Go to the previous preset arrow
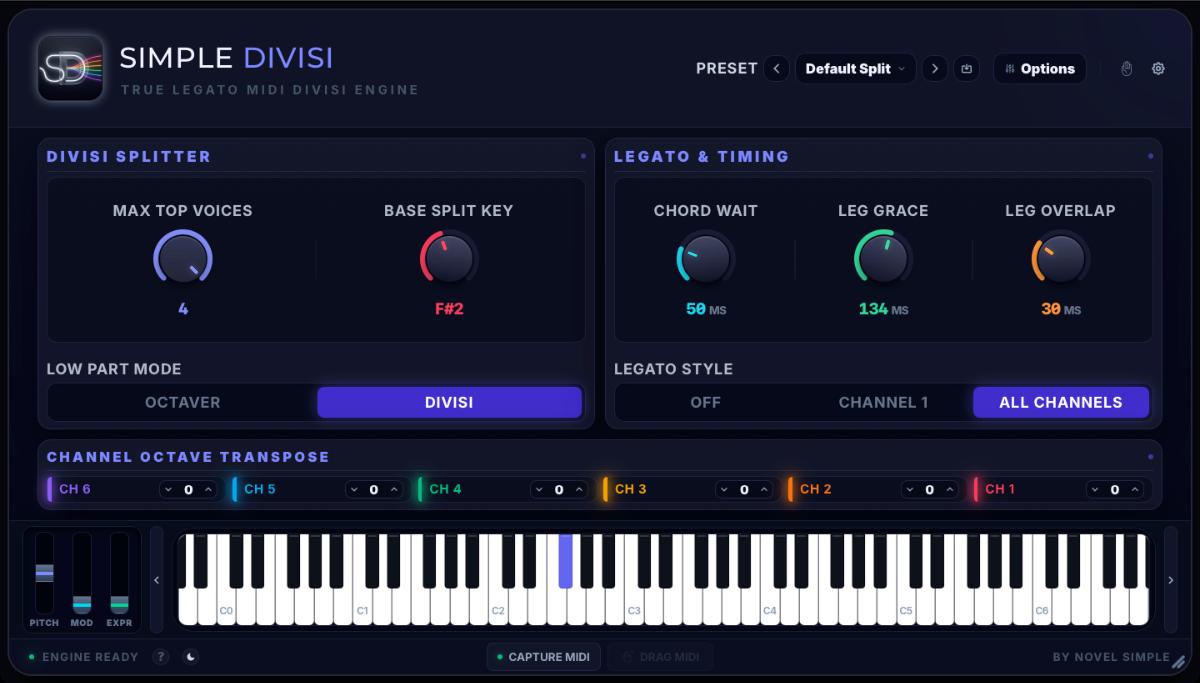 click(x=777, y=69)
